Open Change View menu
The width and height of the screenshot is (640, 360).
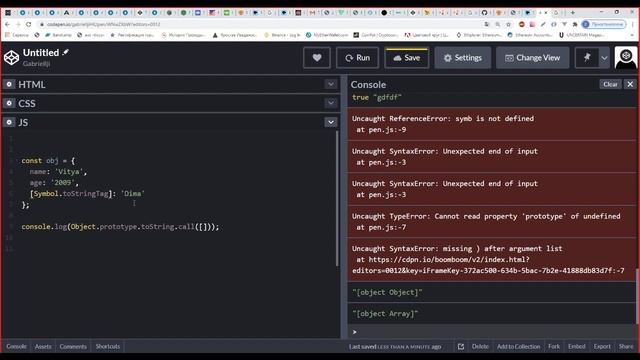[532, 58]
